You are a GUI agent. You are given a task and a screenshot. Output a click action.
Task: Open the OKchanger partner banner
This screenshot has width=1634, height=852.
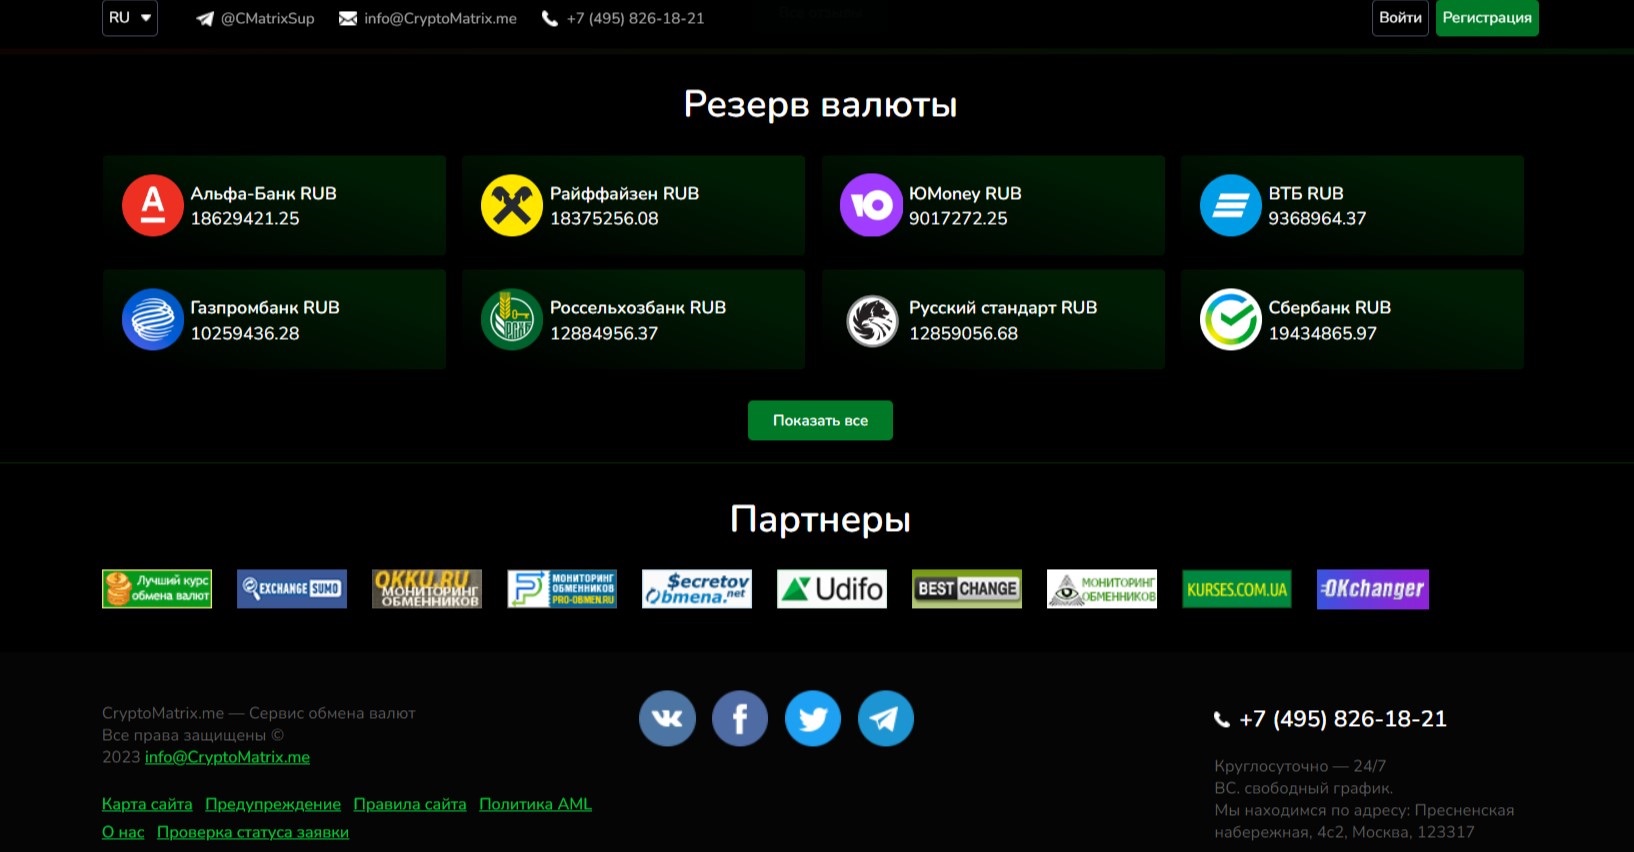point(1373,589)
